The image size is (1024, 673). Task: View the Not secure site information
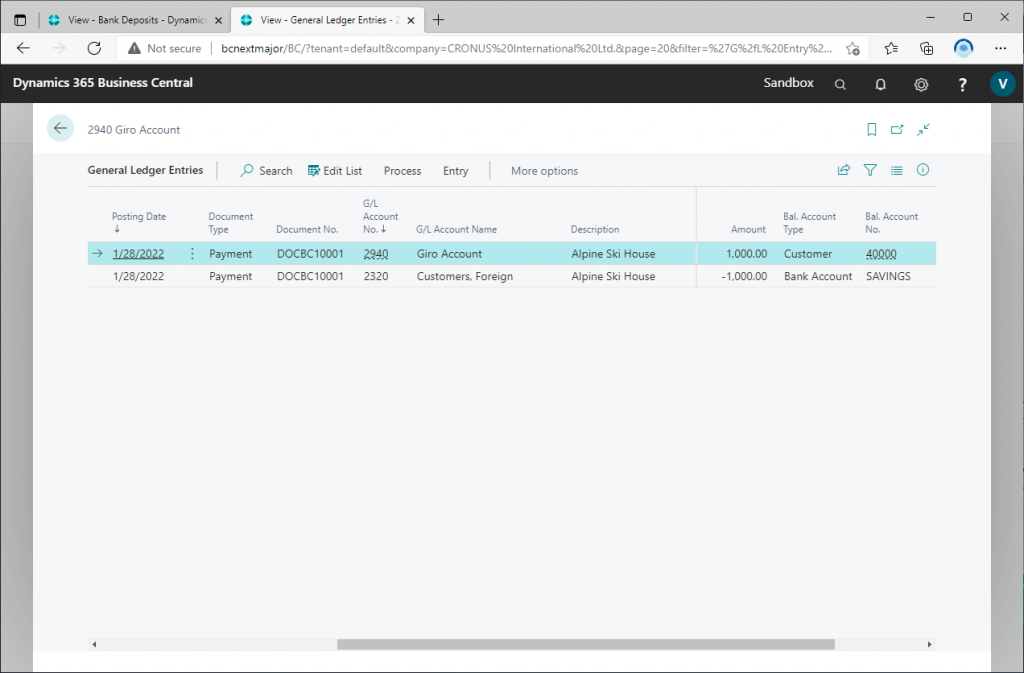165,48
